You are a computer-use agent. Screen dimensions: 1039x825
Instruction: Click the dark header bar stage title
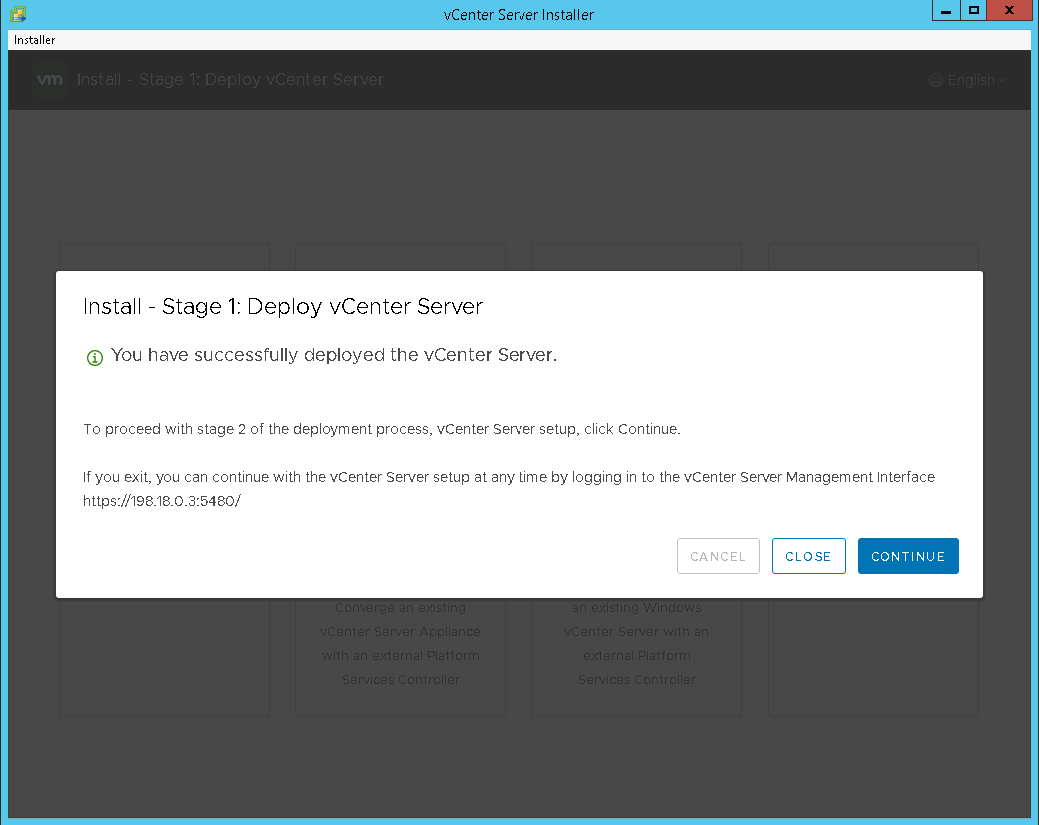(230, 80)
